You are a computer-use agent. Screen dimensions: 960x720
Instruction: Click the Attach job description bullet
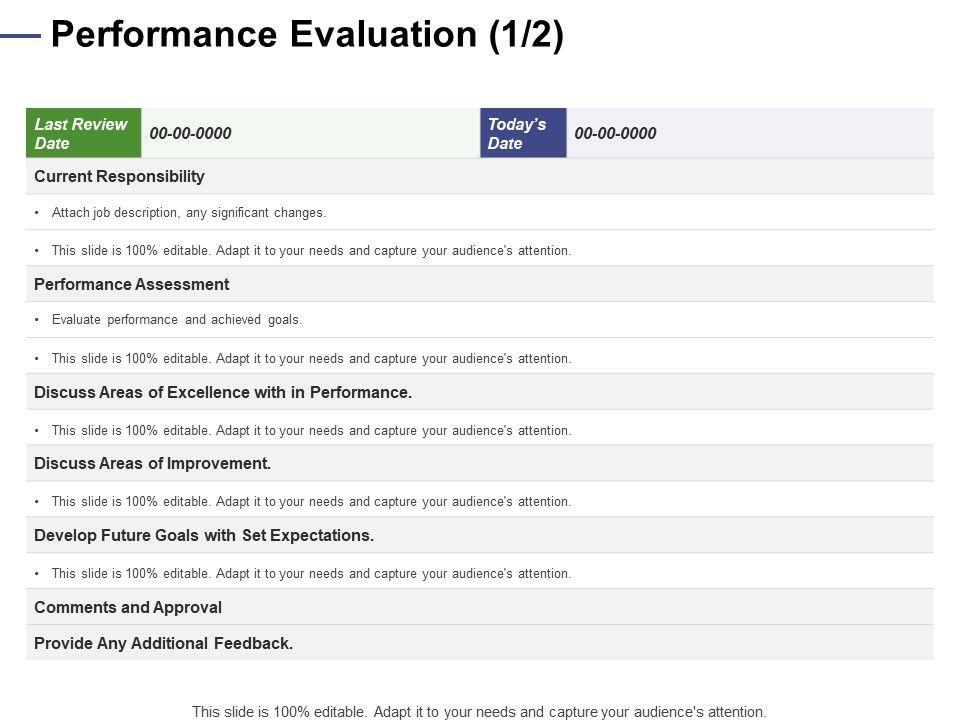pyautogui.click(x=189, y=212)
